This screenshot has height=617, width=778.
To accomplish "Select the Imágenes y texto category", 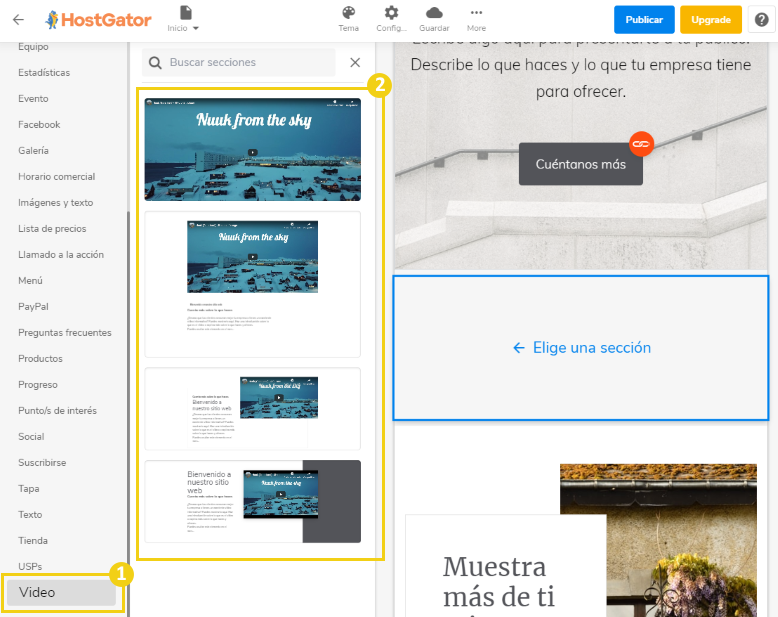I will tap(56, 203).
